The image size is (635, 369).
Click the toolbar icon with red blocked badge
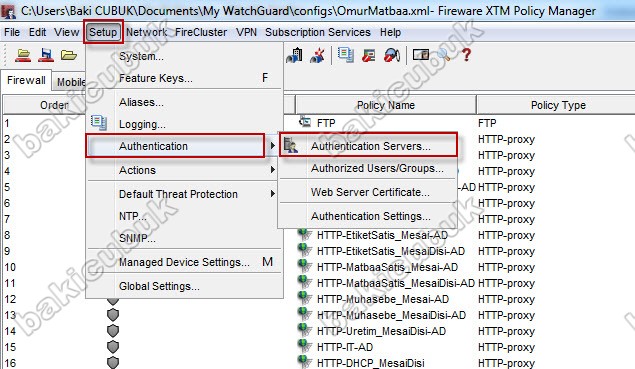pos(369,55)
